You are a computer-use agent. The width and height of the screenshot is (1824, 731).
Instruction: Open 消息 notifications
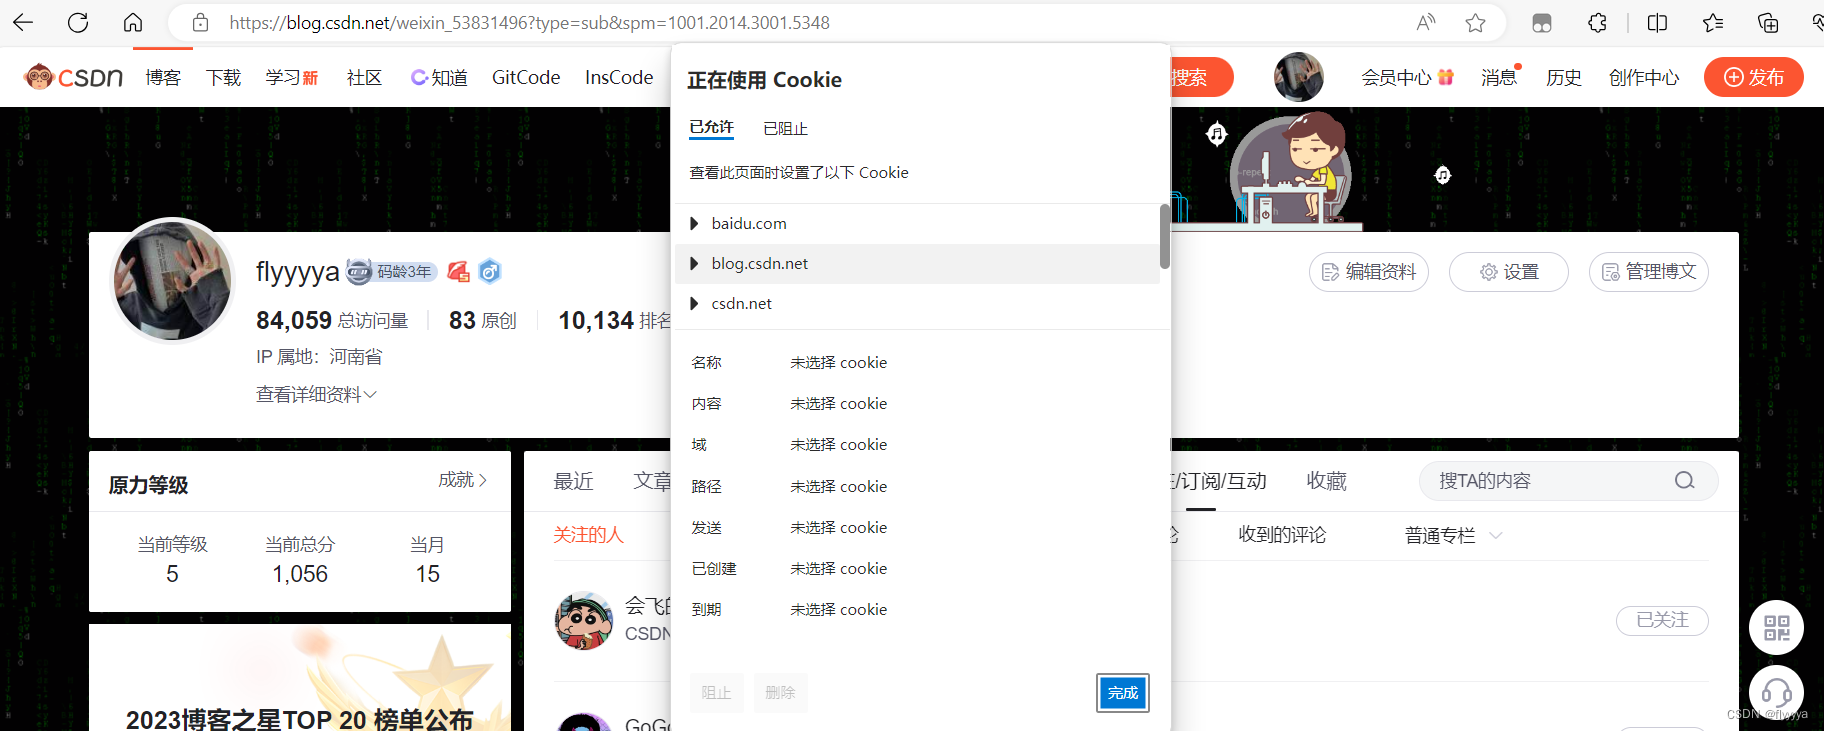tap(1499, 78)
